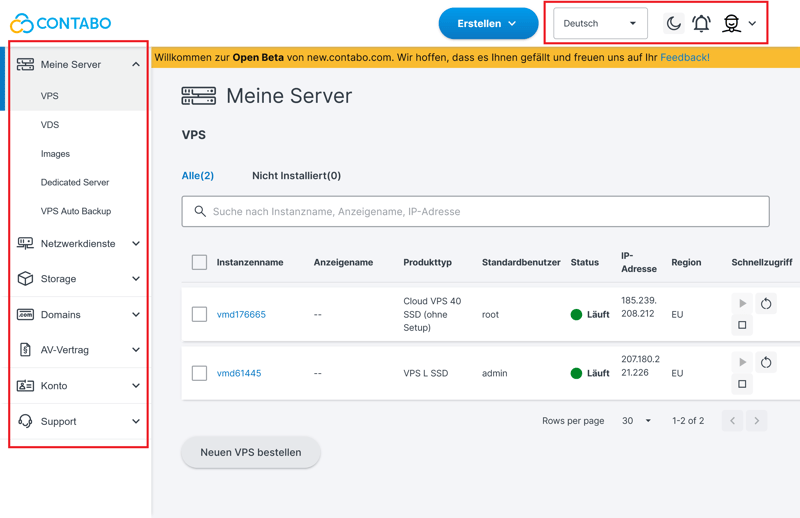Click Neuen VPS bestellen button
Viewport: 800px width, 518px height.
[x=251, y=452]
